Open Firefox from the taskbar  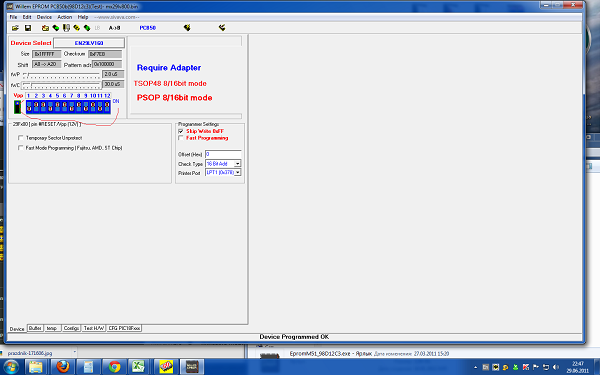tap(63, 367)
